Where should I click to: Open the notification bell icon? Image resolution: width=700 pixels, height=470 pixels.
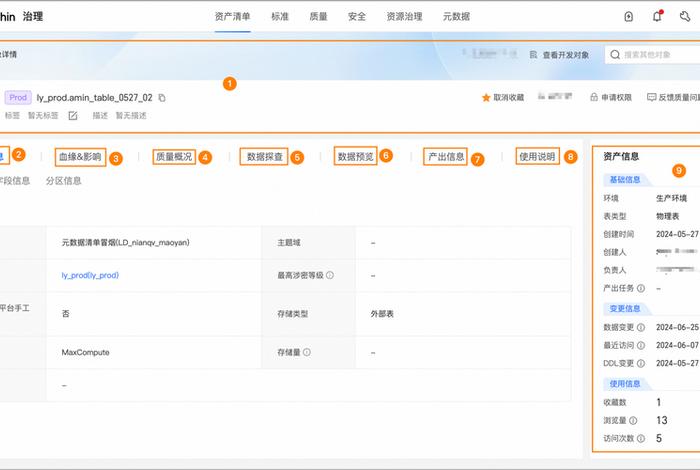[657, 16]
